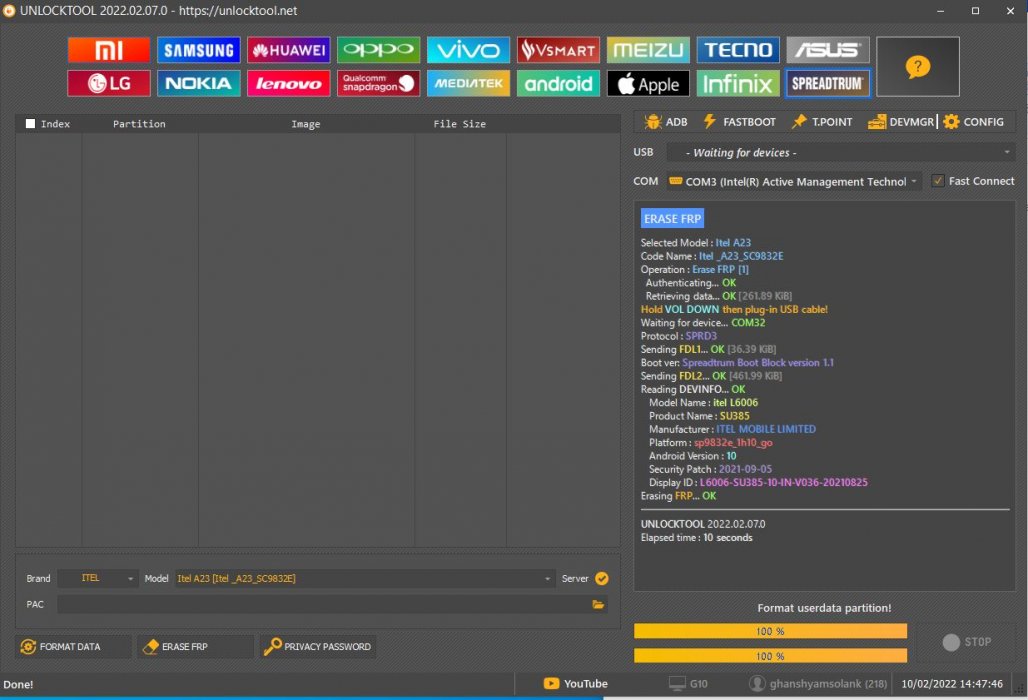Select the Huawei brand logo
Viewport: 1028px width, 700px height.
pos(288,50)
